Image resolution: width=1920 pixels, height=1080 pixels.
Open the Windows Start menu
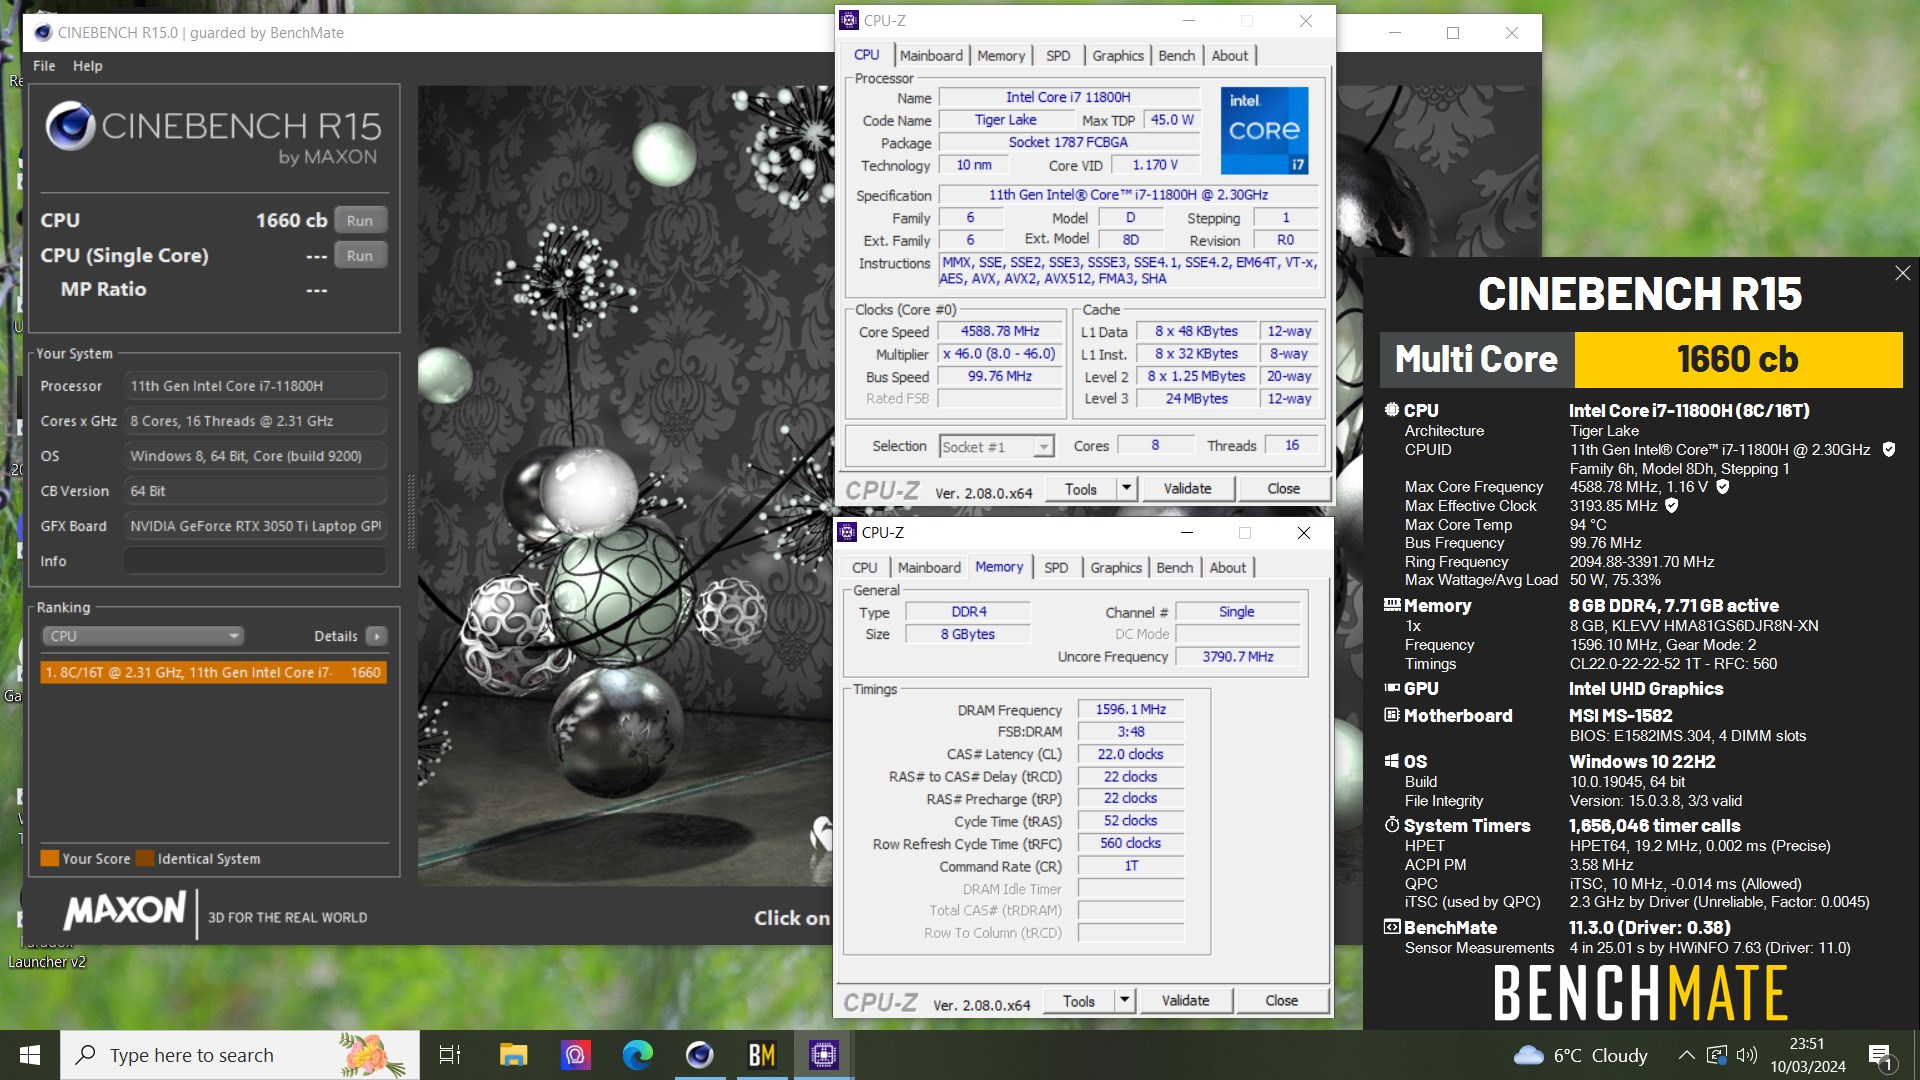30,1055
